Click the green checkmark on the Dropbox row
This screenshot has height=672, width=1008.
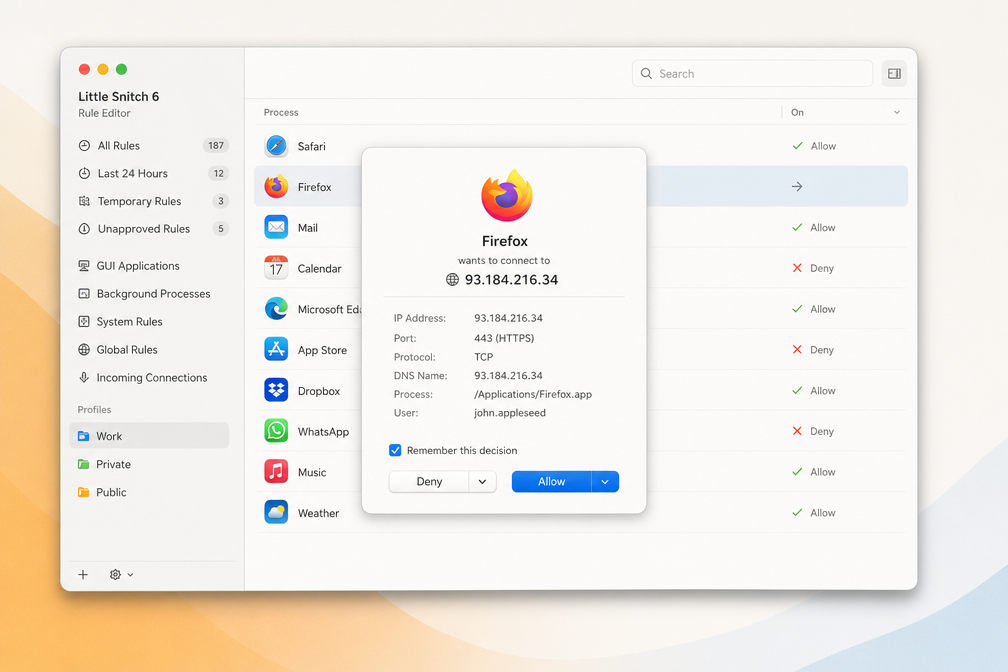[797, 390]
